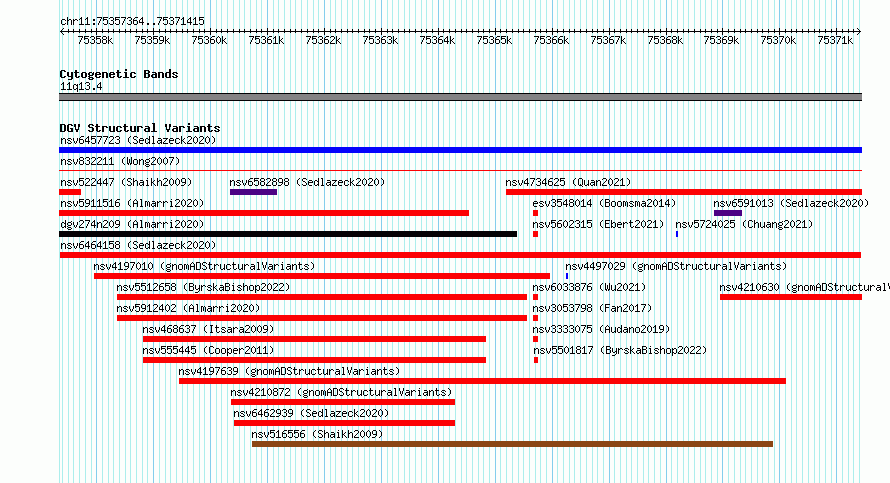Click the nsv522447 (Shaikh2009) label

click(126, 182)
